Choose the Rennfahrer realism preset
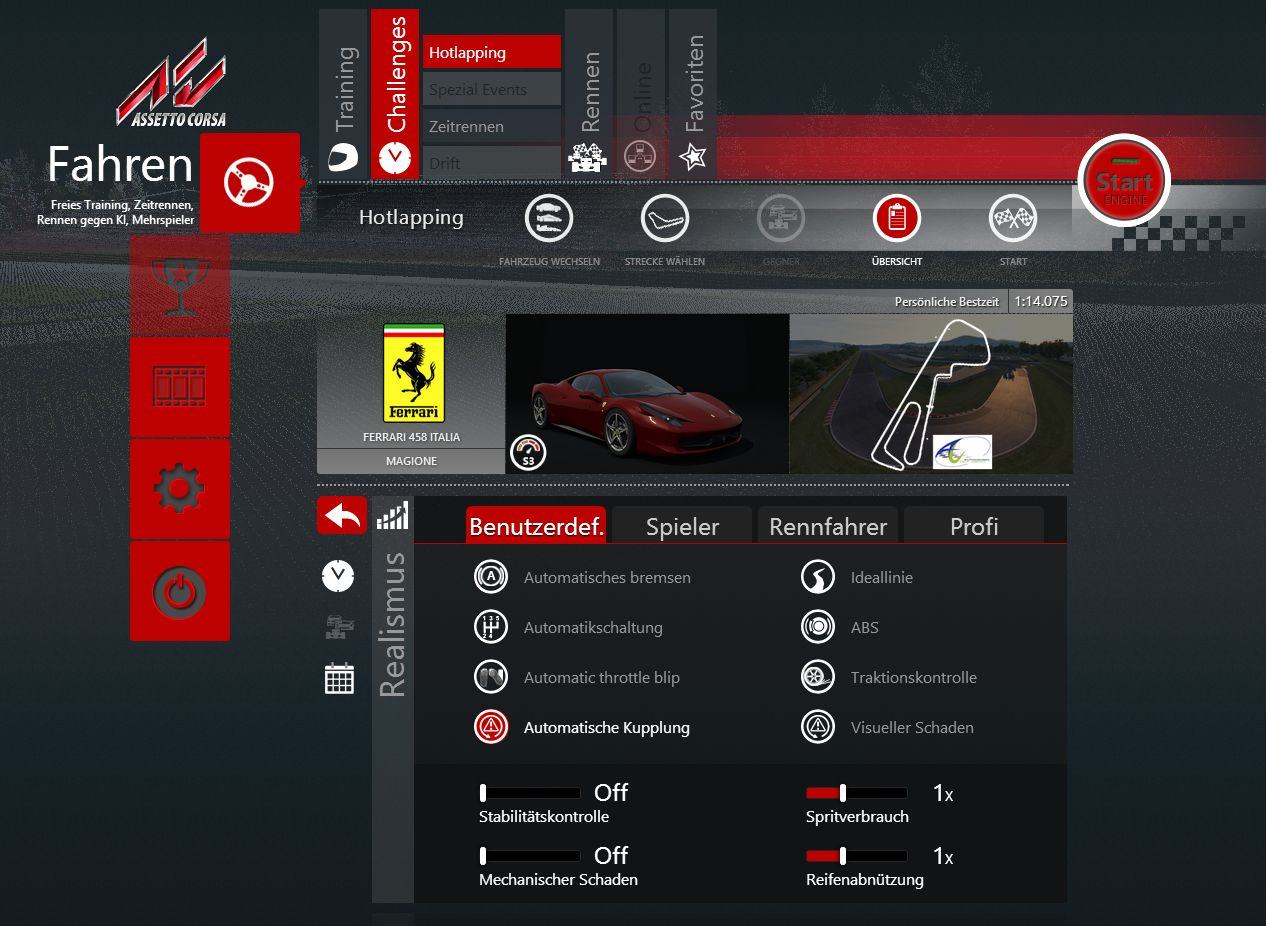The width and height of the screenshot is (1266, 926). [828, 525]
